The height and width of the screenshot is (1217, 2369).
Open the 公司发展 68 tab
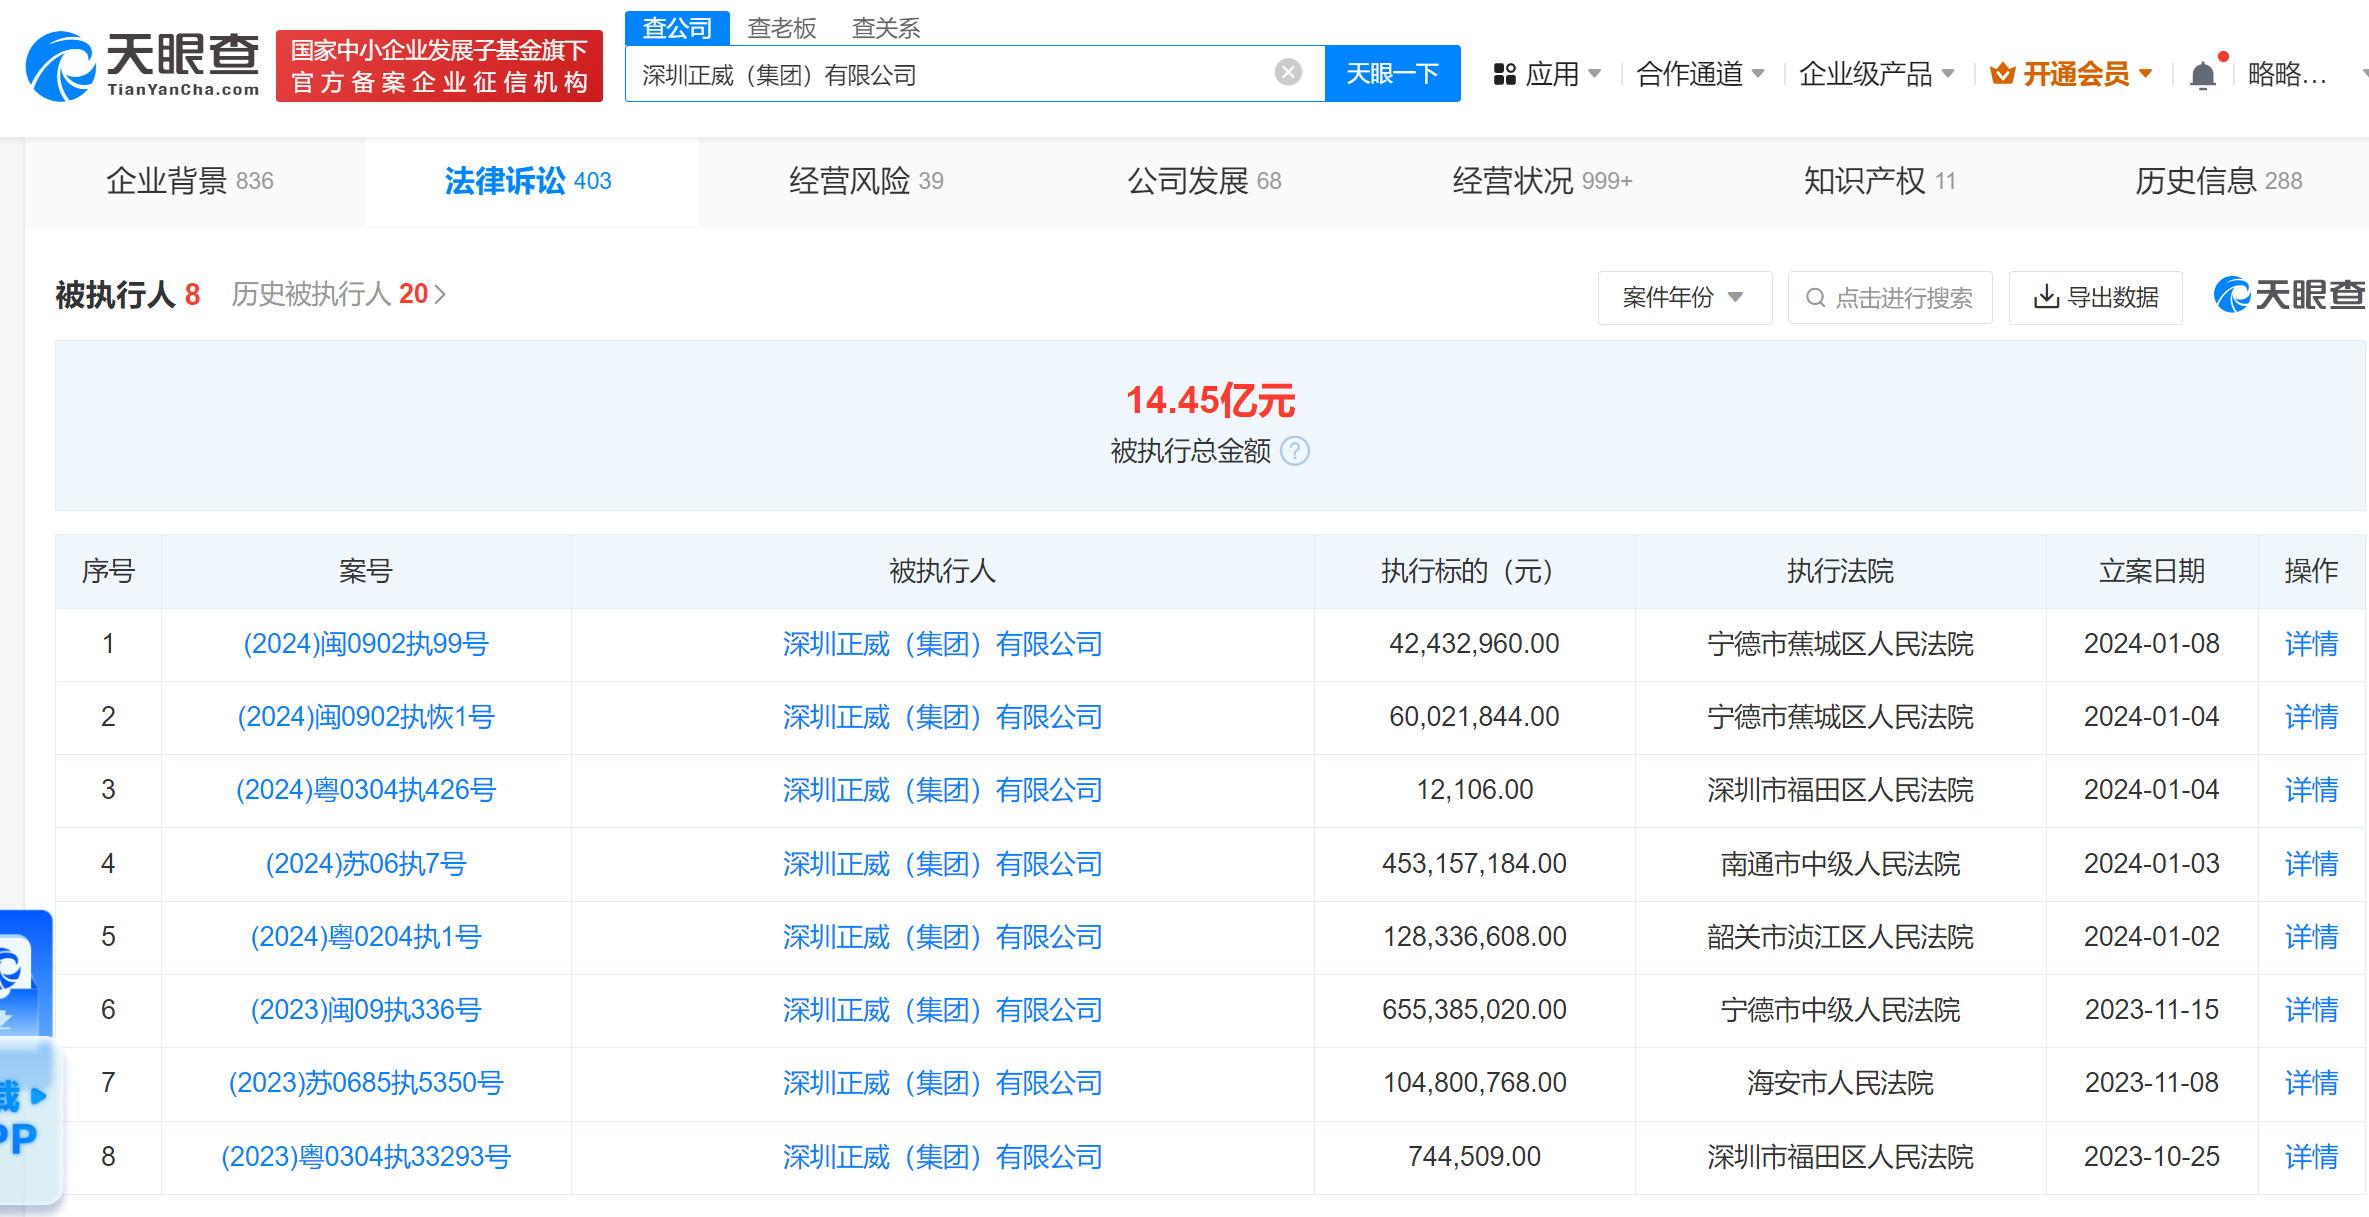(1204, 181)
